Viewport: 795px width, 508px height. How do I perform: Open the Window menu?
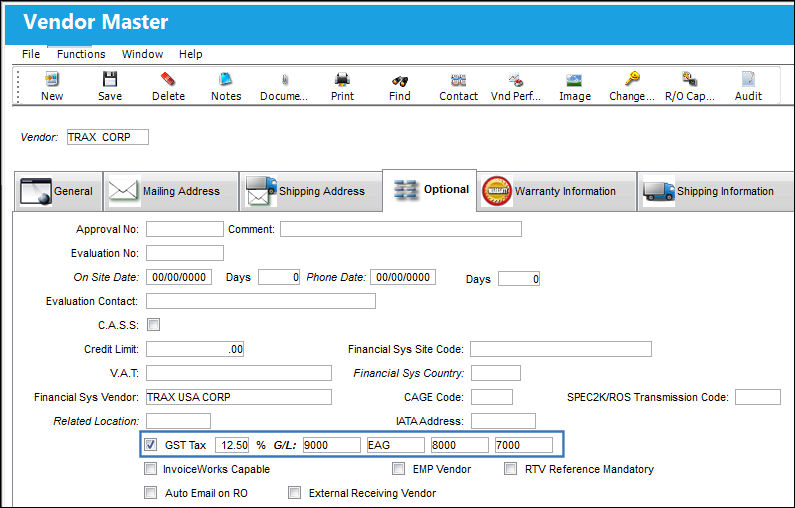142,54
